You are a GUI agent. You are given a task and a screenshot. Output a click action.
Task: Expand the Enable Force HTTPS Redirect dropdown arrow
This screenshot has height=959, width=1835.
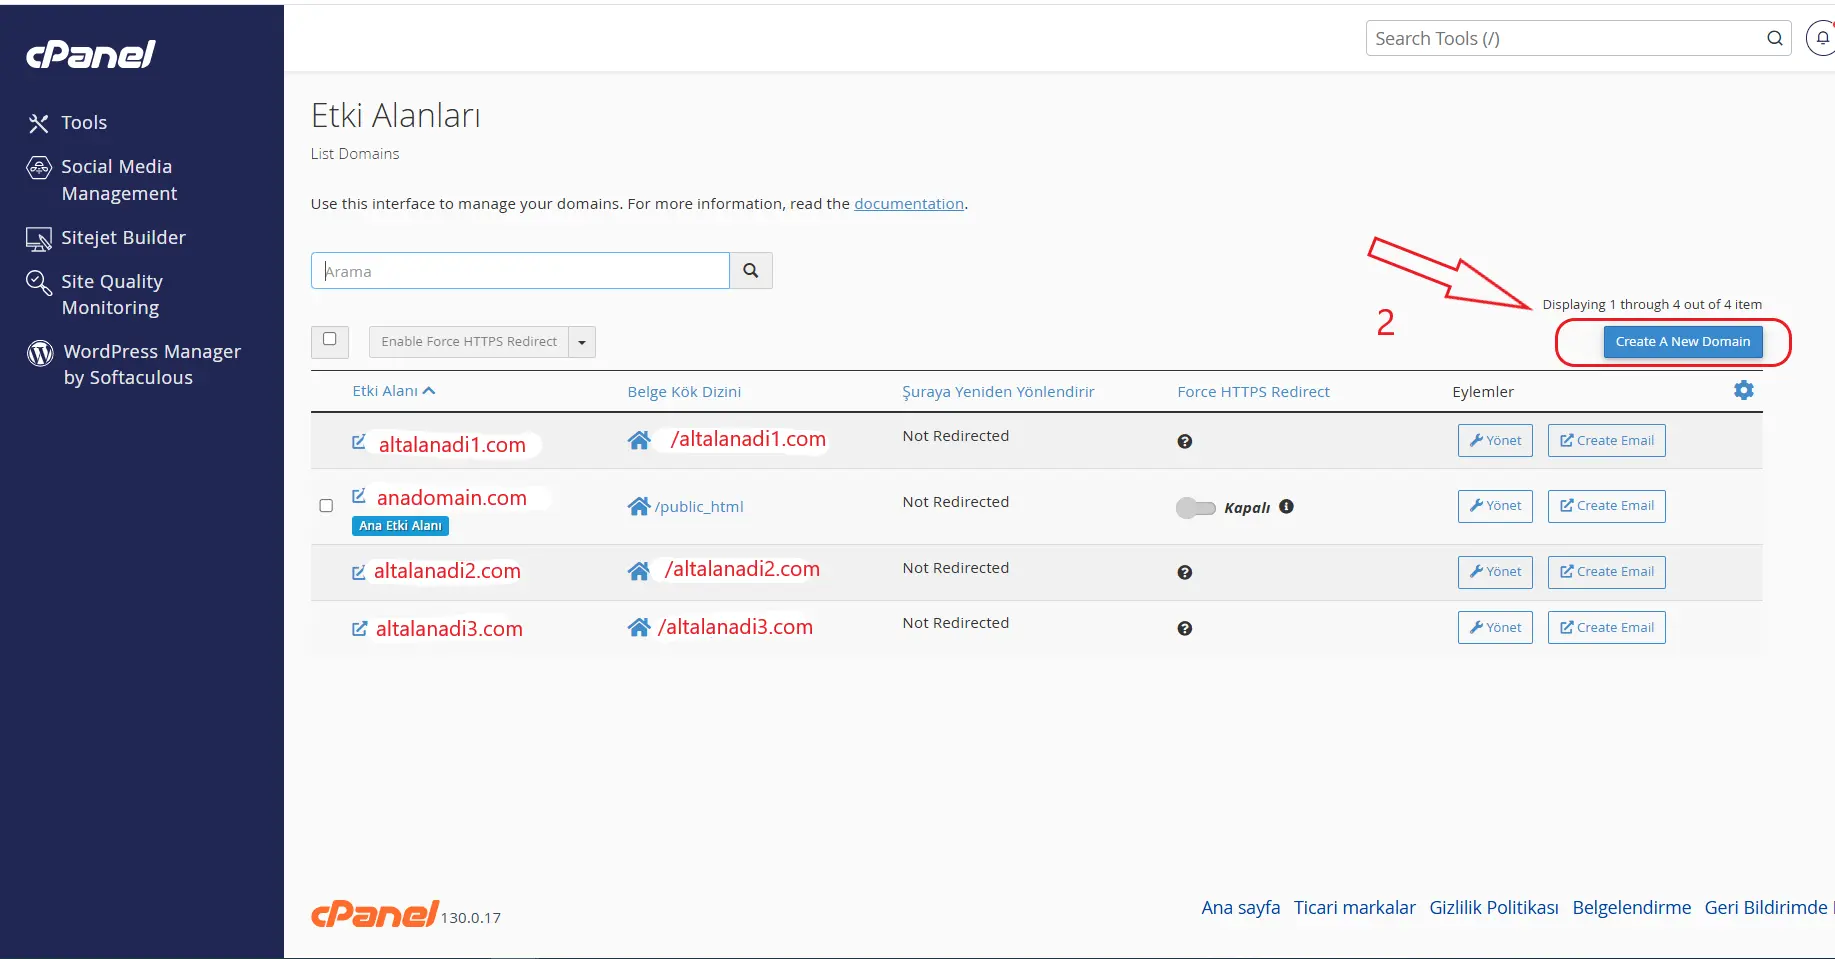tap(582, 342)
